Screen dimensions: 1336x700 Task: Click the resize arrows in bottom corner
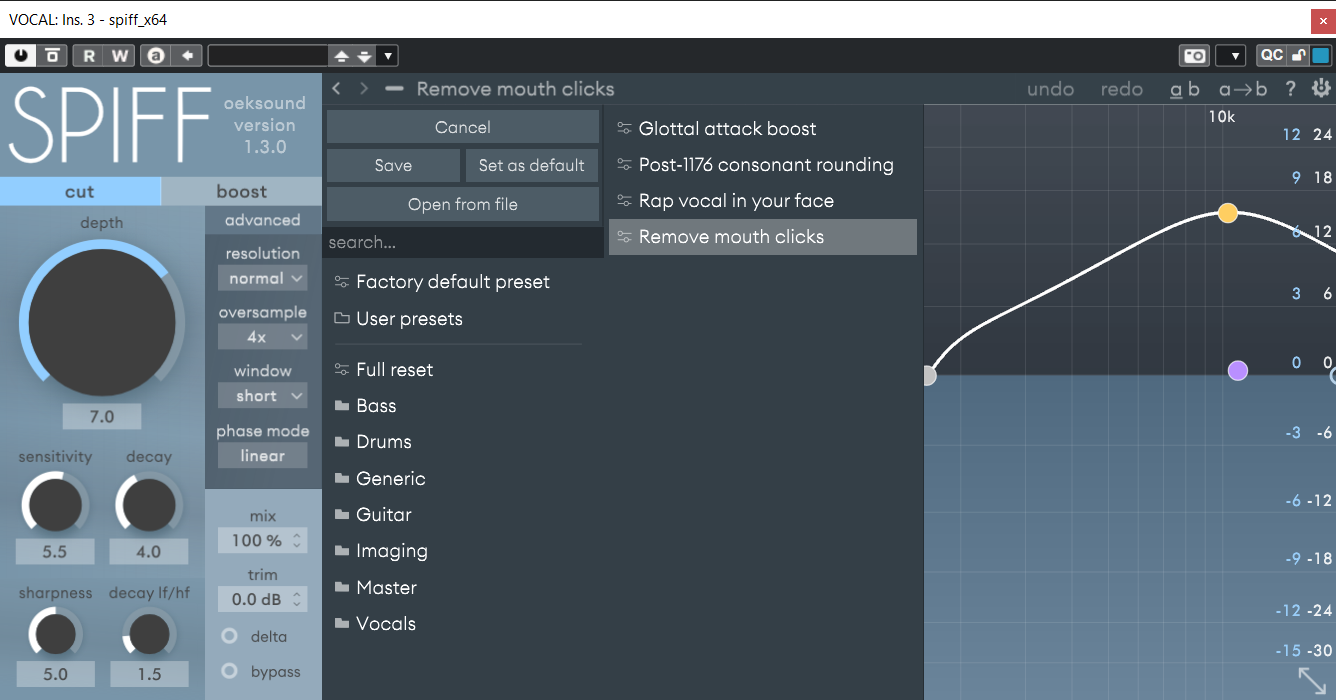[x=1312, y=681]
